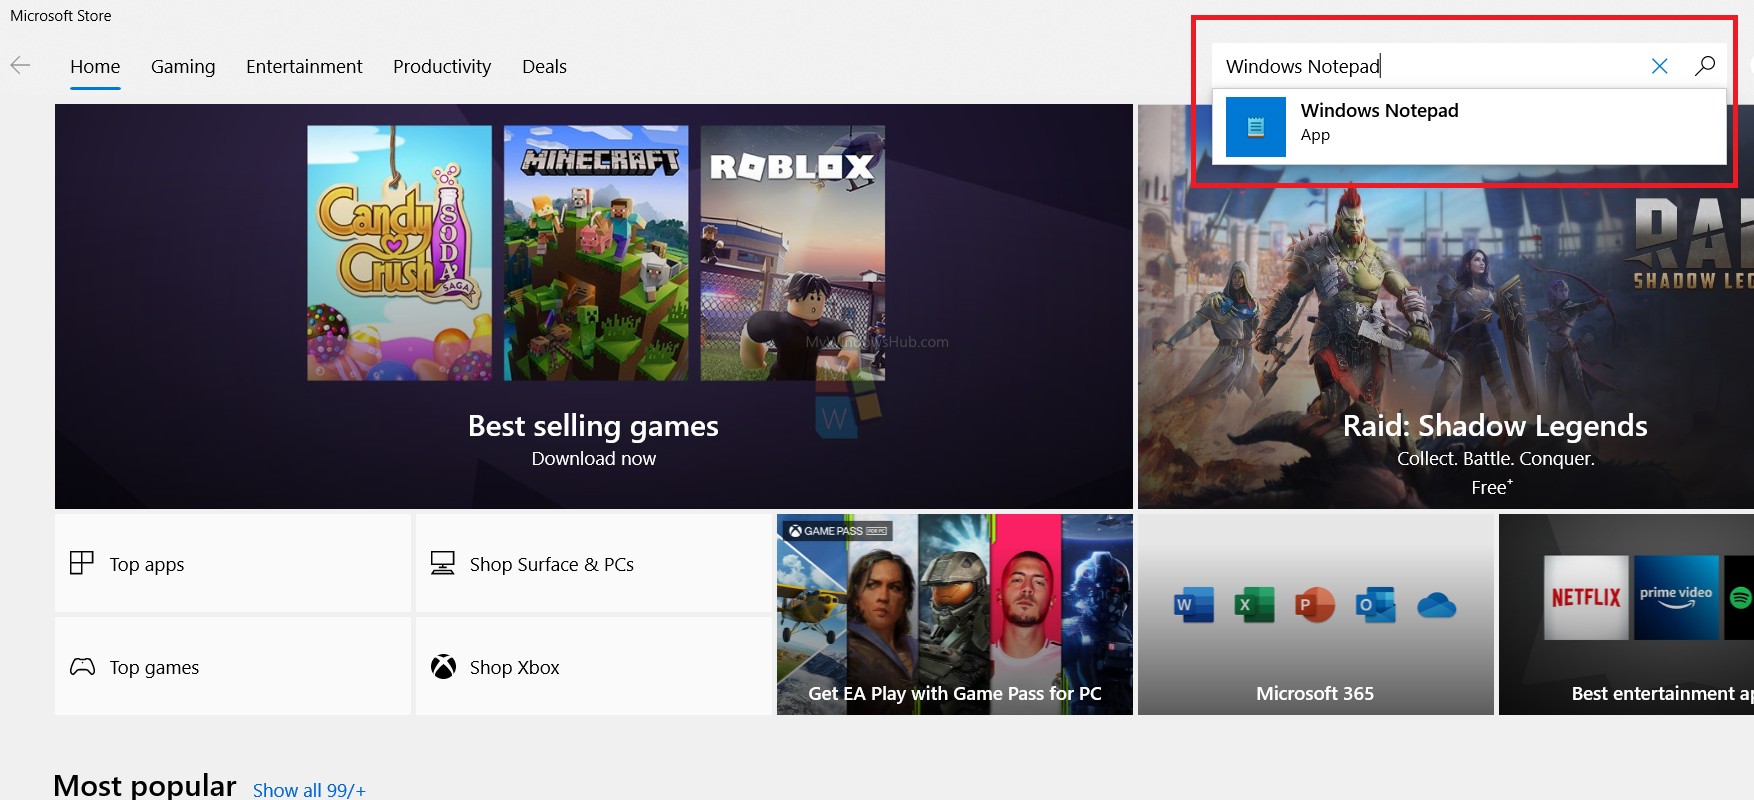
Task: Select the Xbox logo icon
Action: click(443, 666)
